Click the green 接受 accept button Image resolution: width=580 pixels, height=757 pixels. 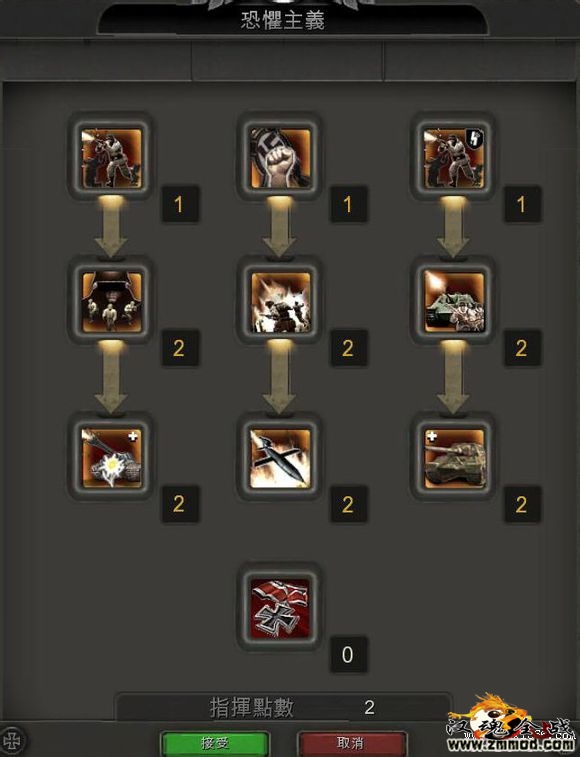(215, 743)
